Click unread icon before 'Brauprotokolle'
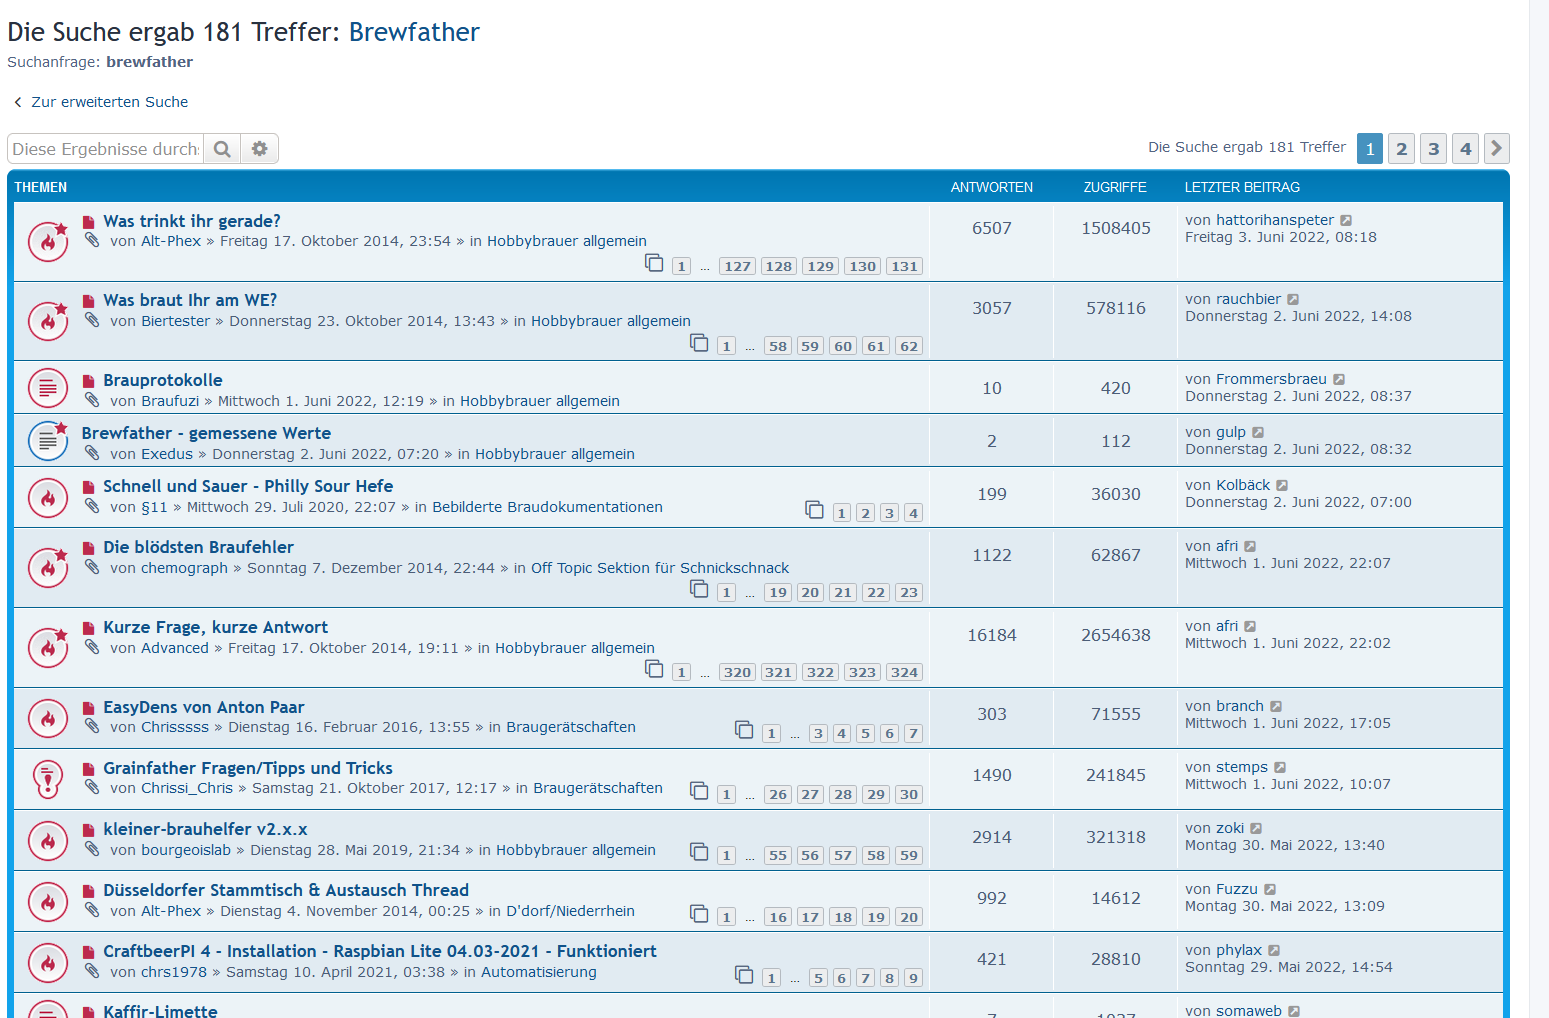Viewport: 1549px width, 1018px height. (89, 381)
